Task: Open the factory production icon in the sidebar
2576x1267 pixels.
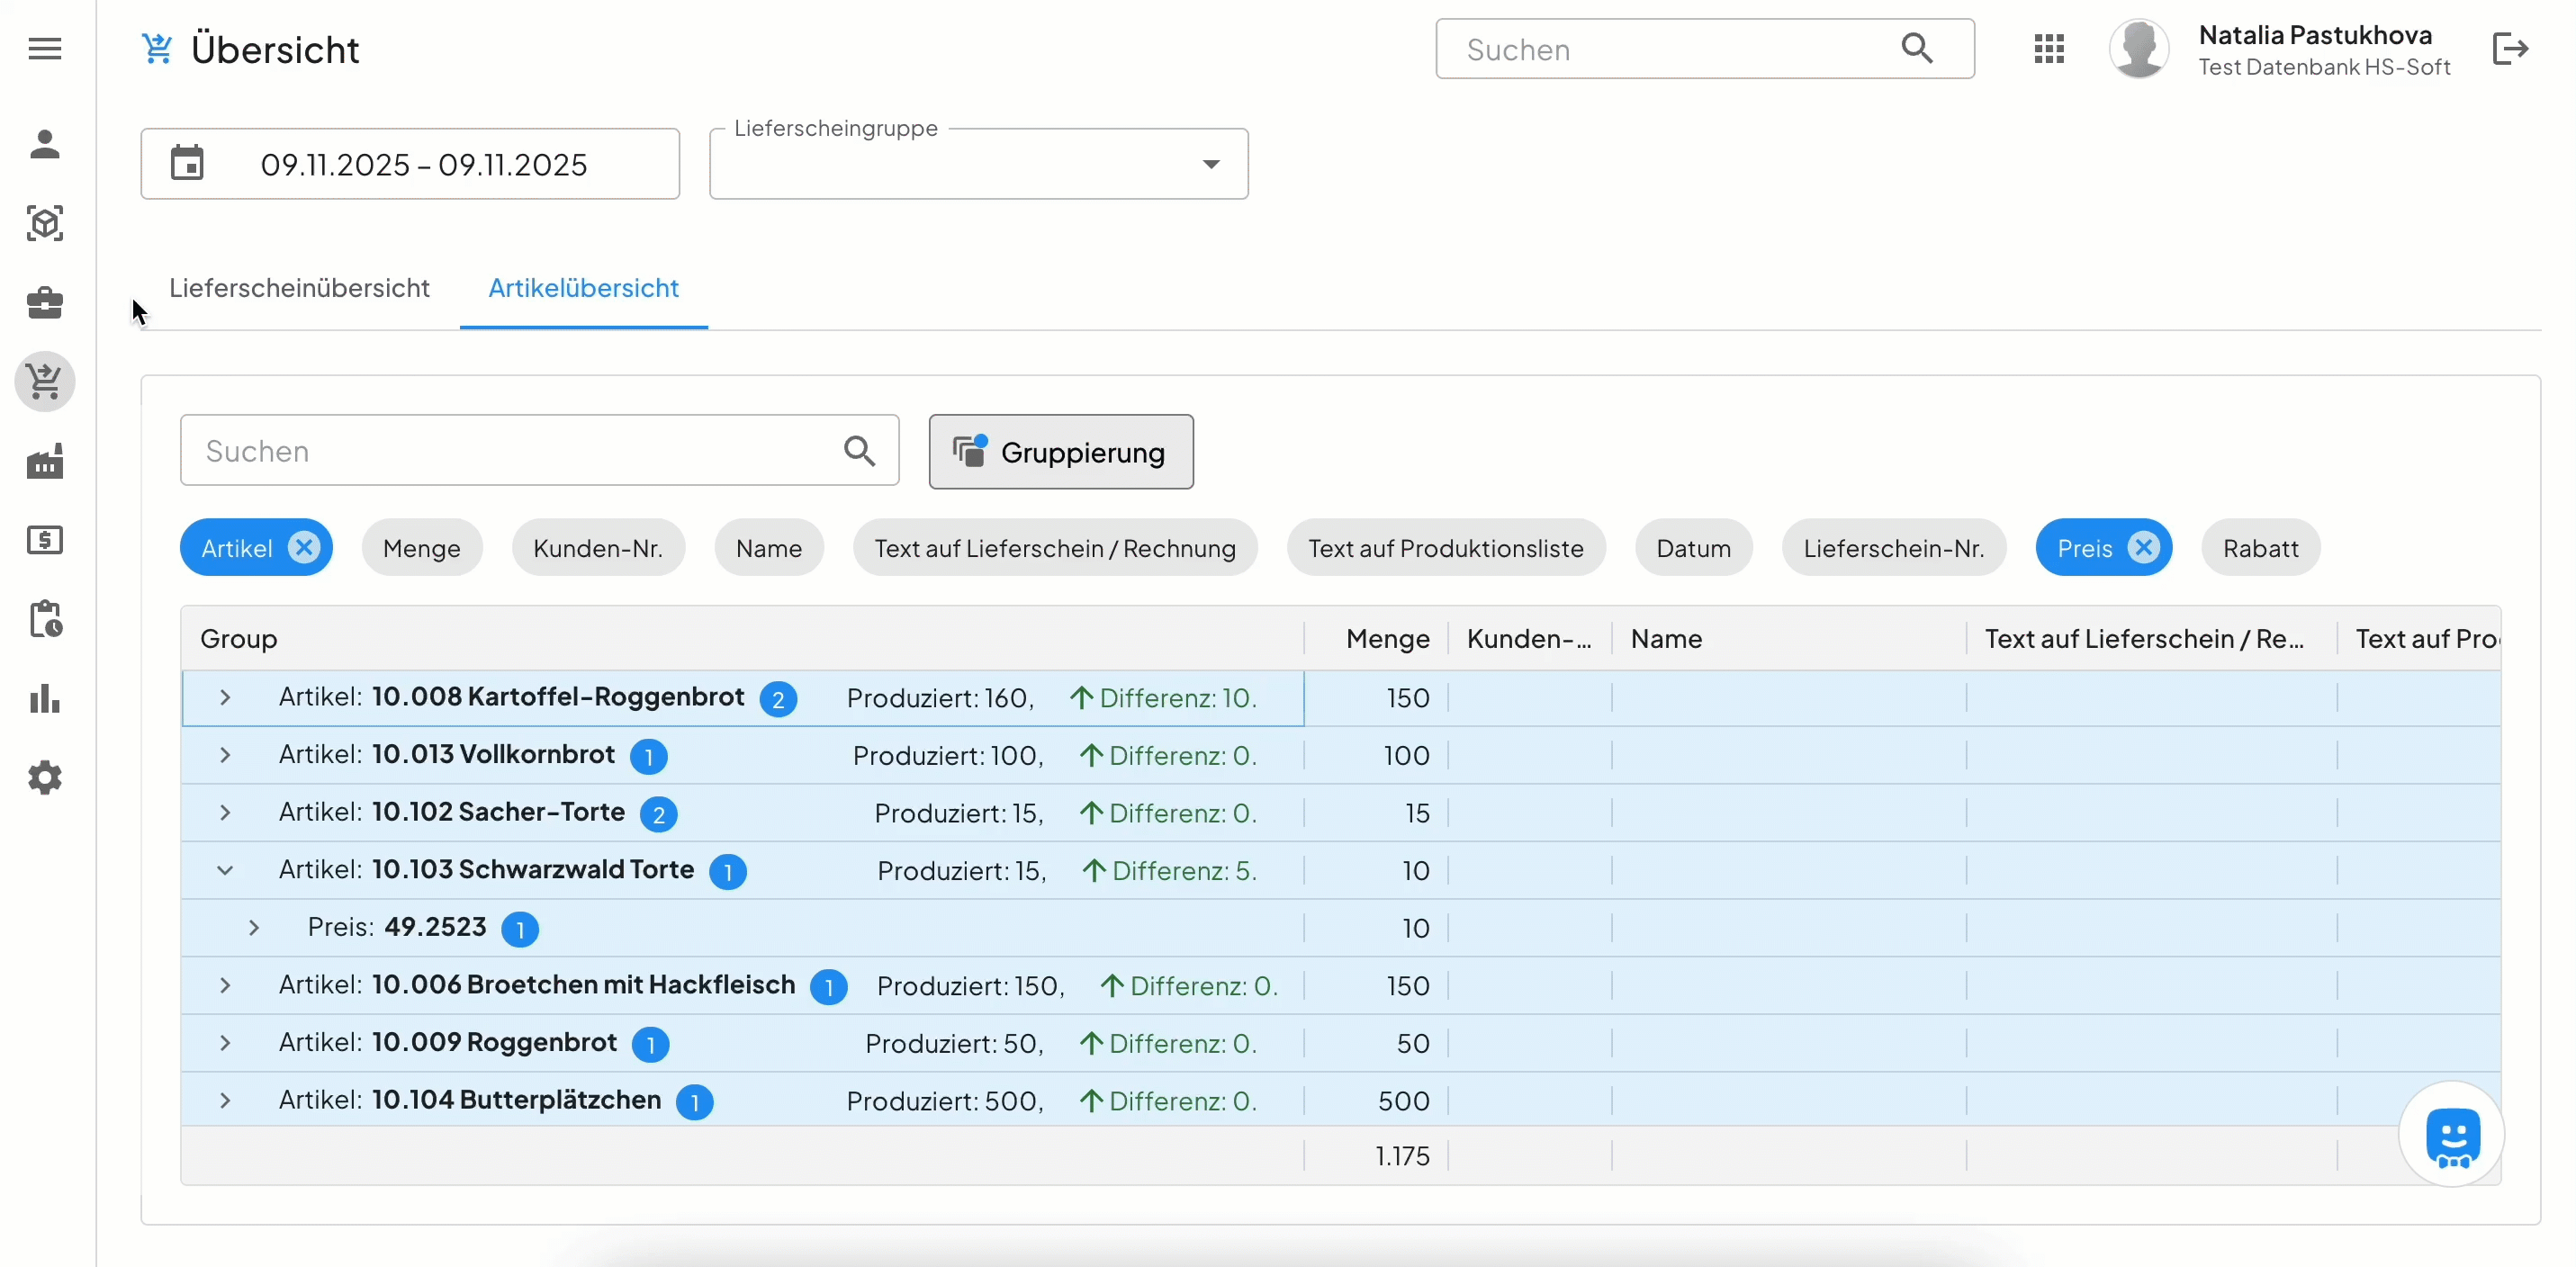Action: (x=45, y=461)
